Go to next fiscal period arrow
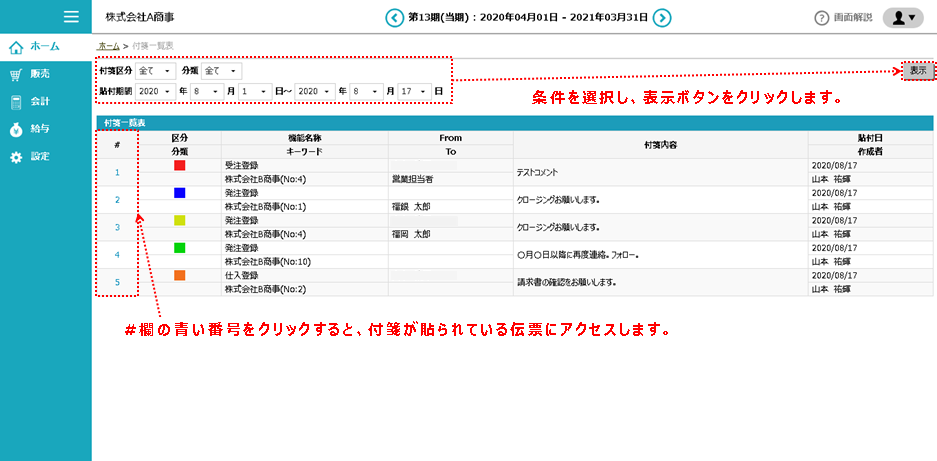Image resolution: width=937 pixels, height=461 pixels. click(662, 17)
